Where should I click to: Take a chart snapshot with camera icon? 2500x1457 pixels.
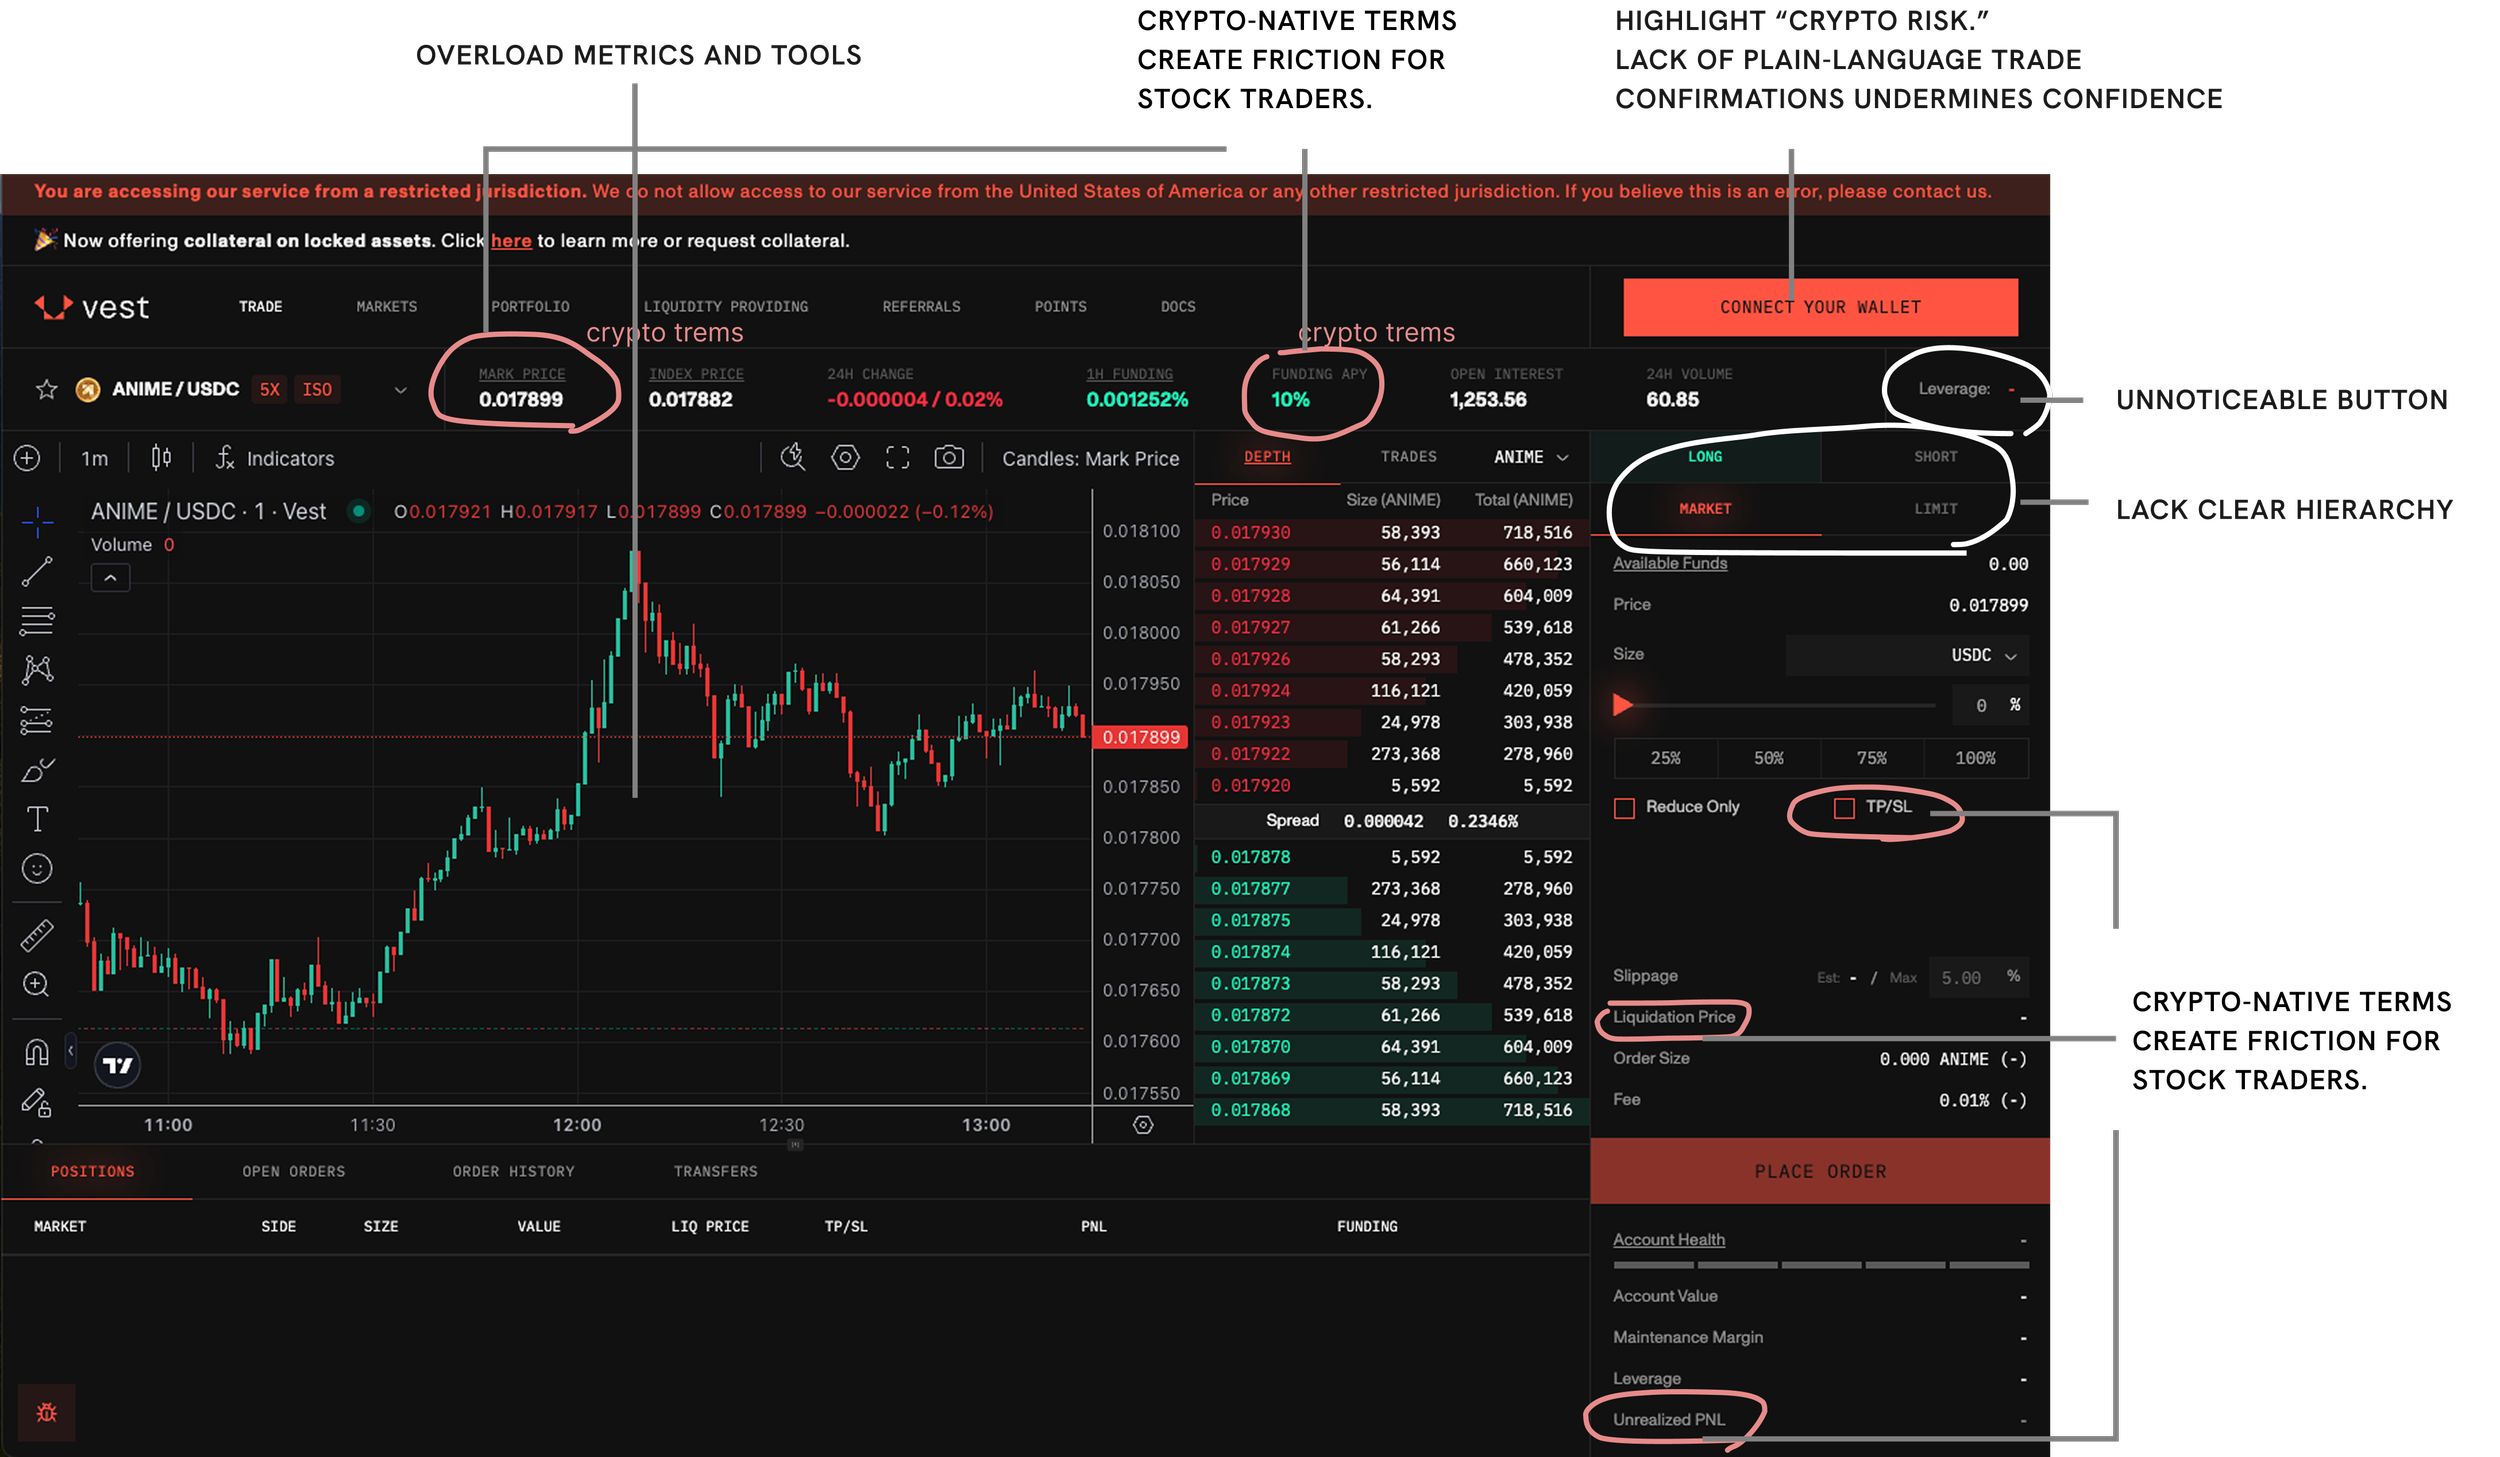(x=949, y=458)
